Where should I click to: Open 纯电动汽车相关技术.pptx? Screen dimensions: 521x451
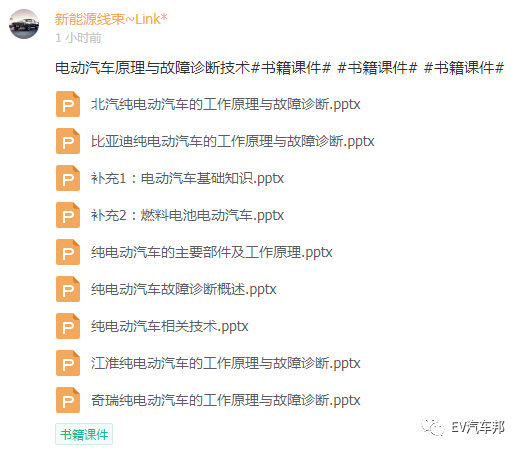pyautogui.click(x=170, y=326)
